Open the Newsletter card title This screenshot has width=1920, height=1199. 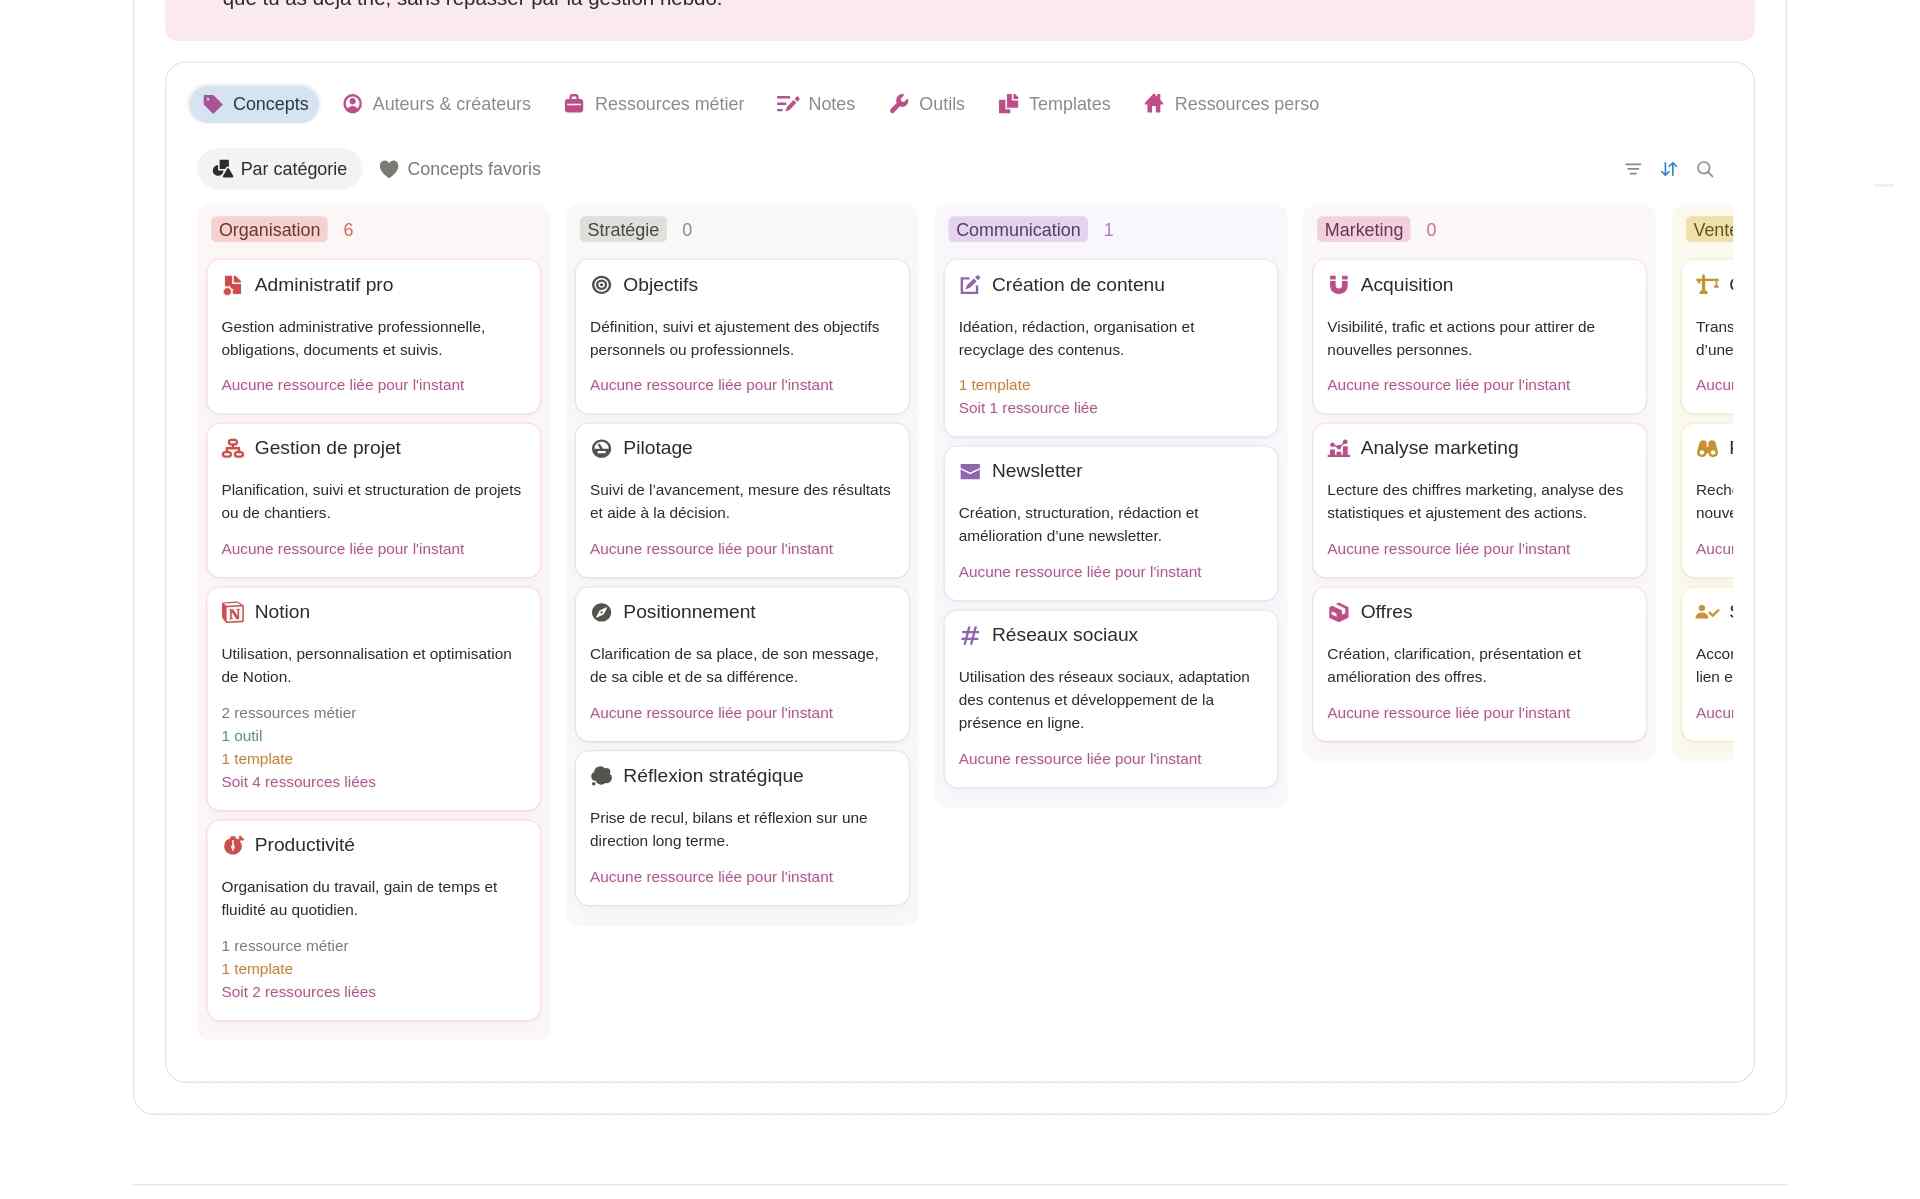[x=1037, y=471]
